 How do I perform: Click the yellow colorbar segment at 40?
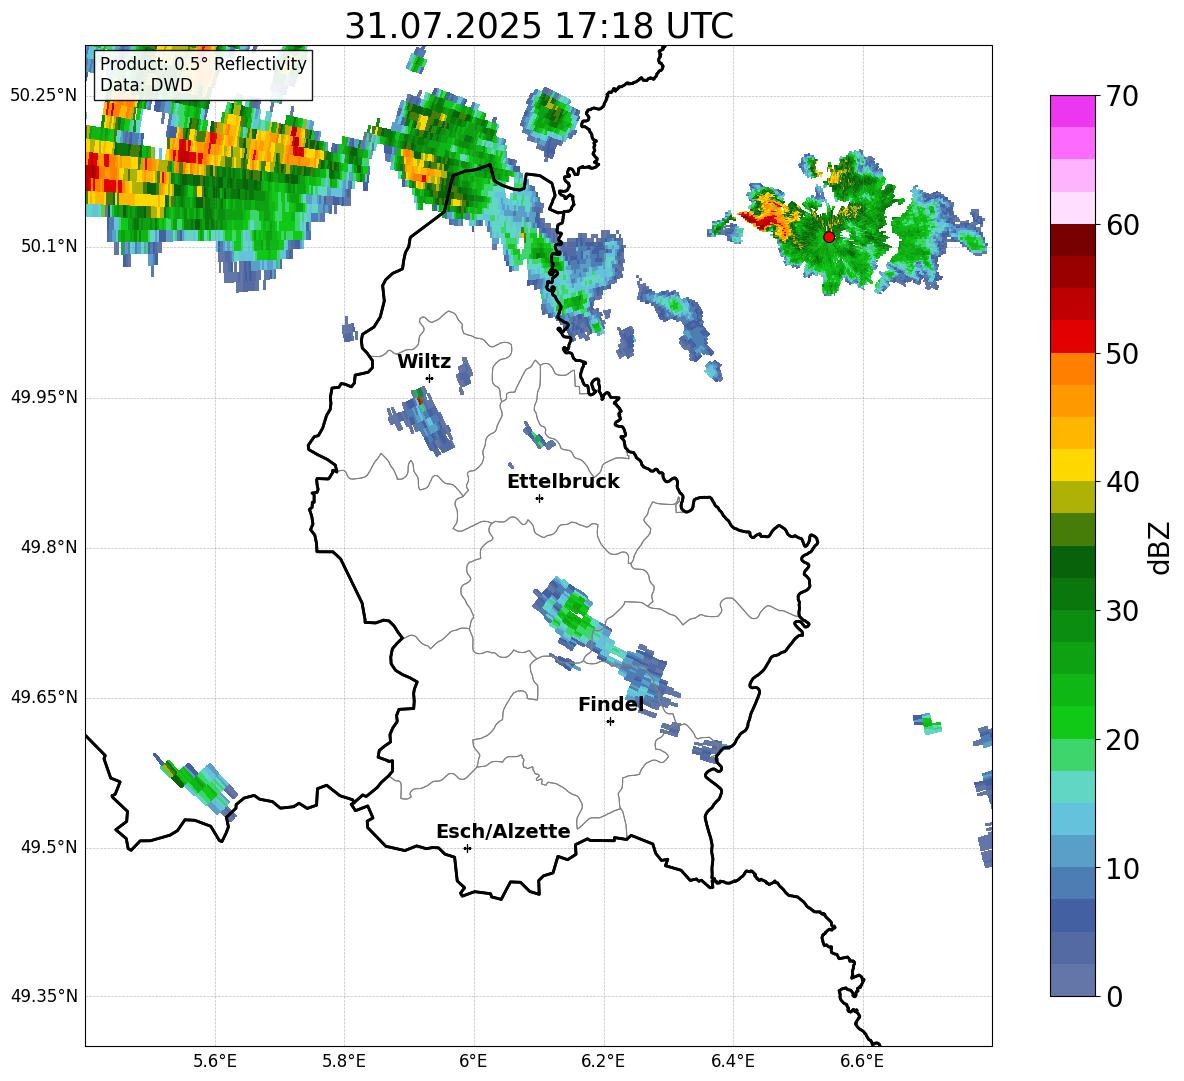(1072, 465)
